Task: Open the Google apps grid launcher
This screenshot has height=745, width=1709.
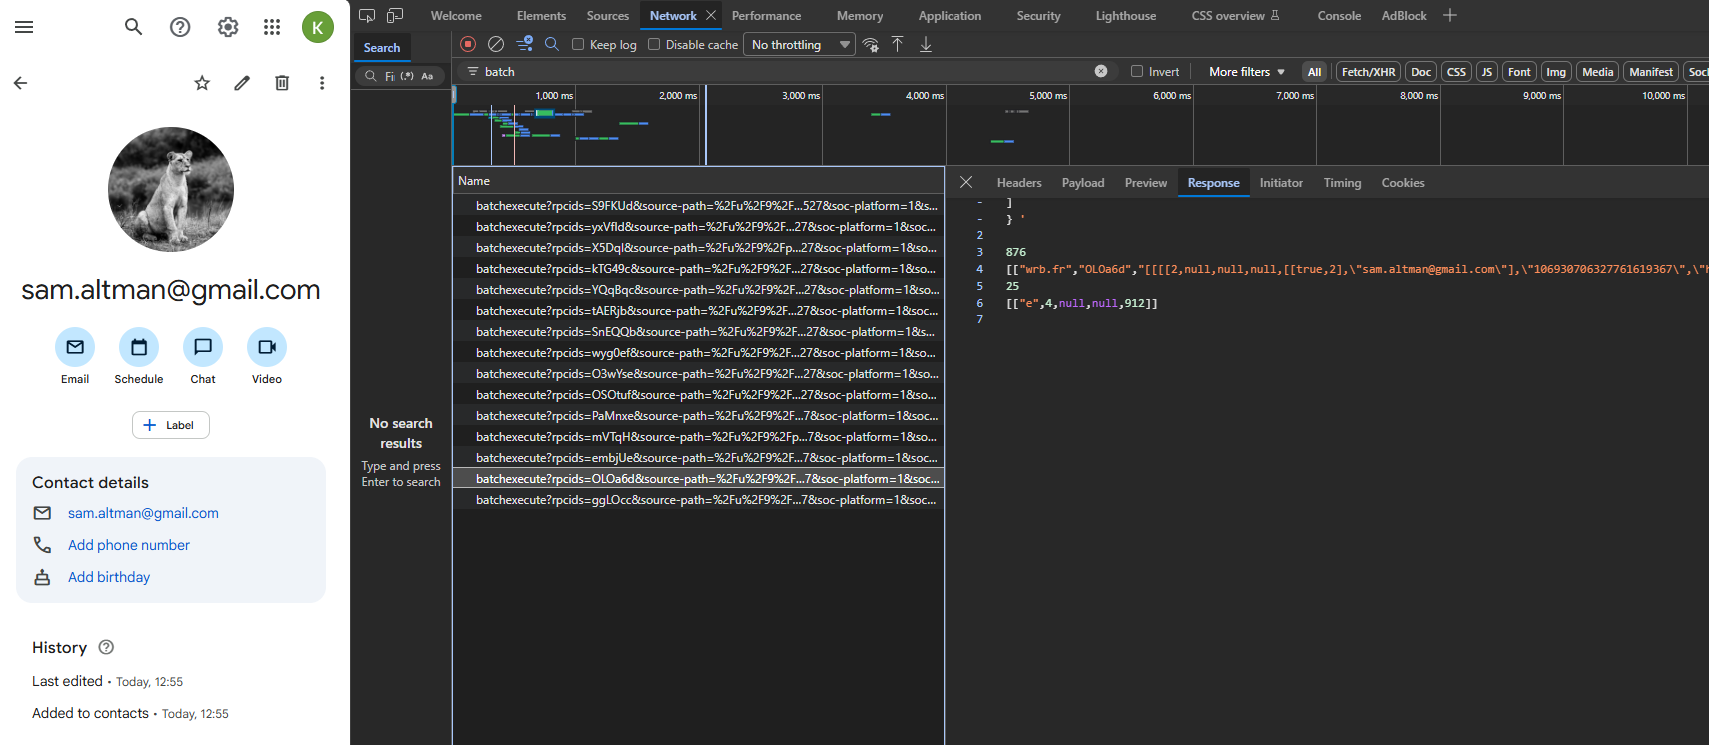Action: pyautogui.click(x=272, y=27)
